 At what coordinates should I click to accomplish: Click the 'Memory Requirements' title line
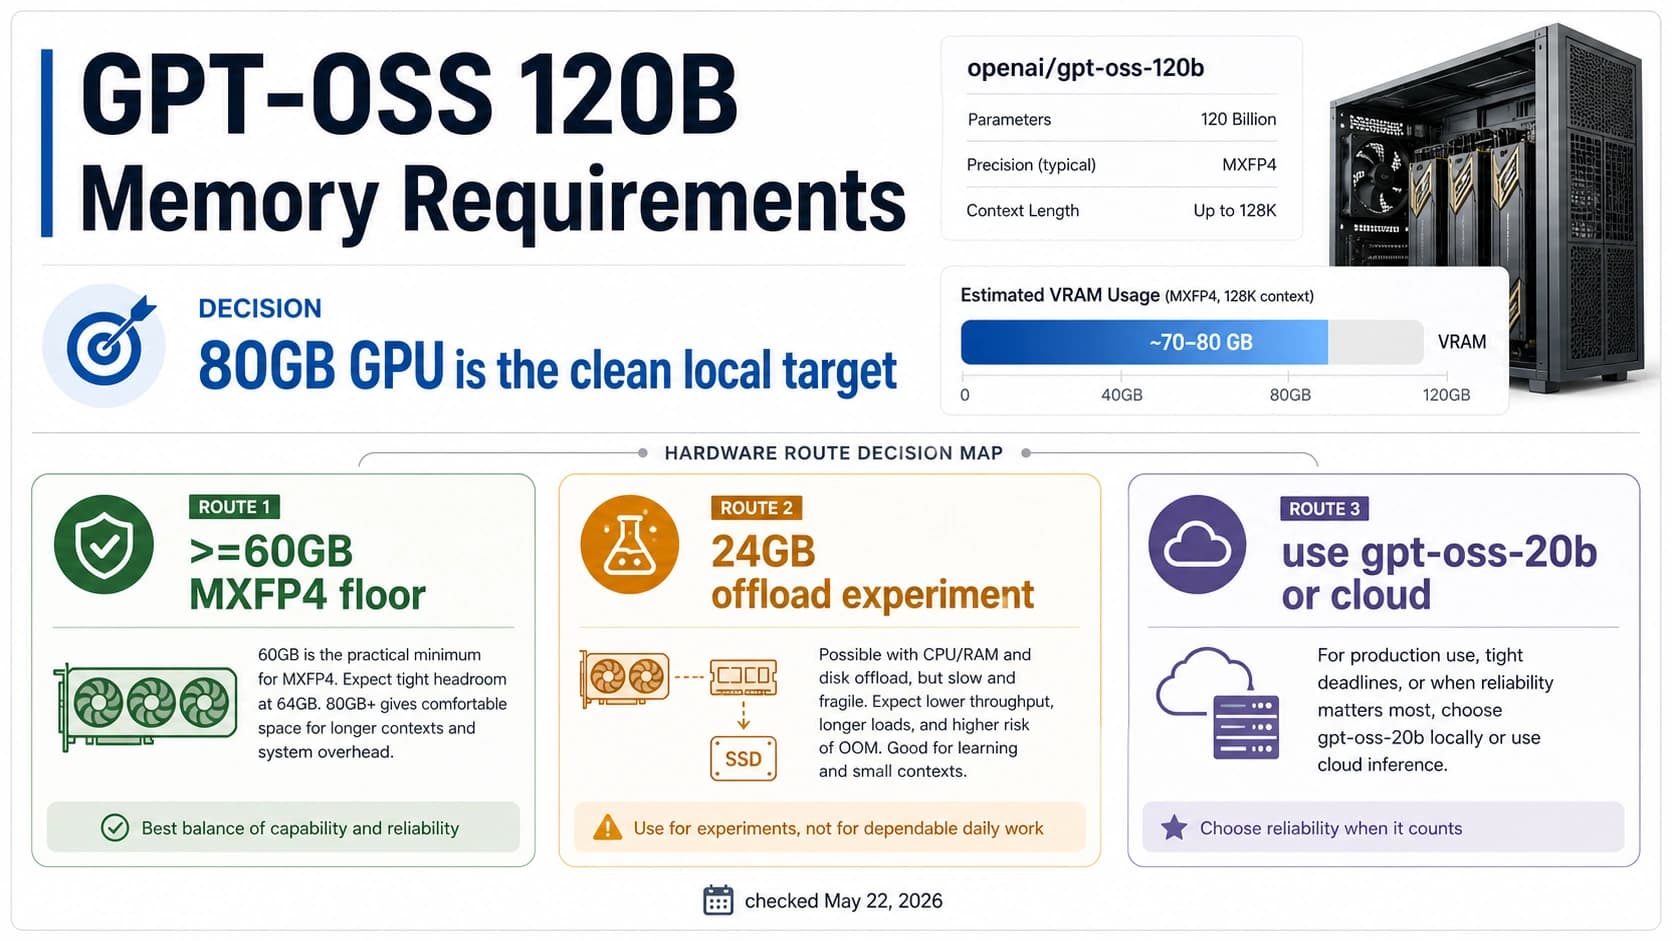tap(492, 201)
